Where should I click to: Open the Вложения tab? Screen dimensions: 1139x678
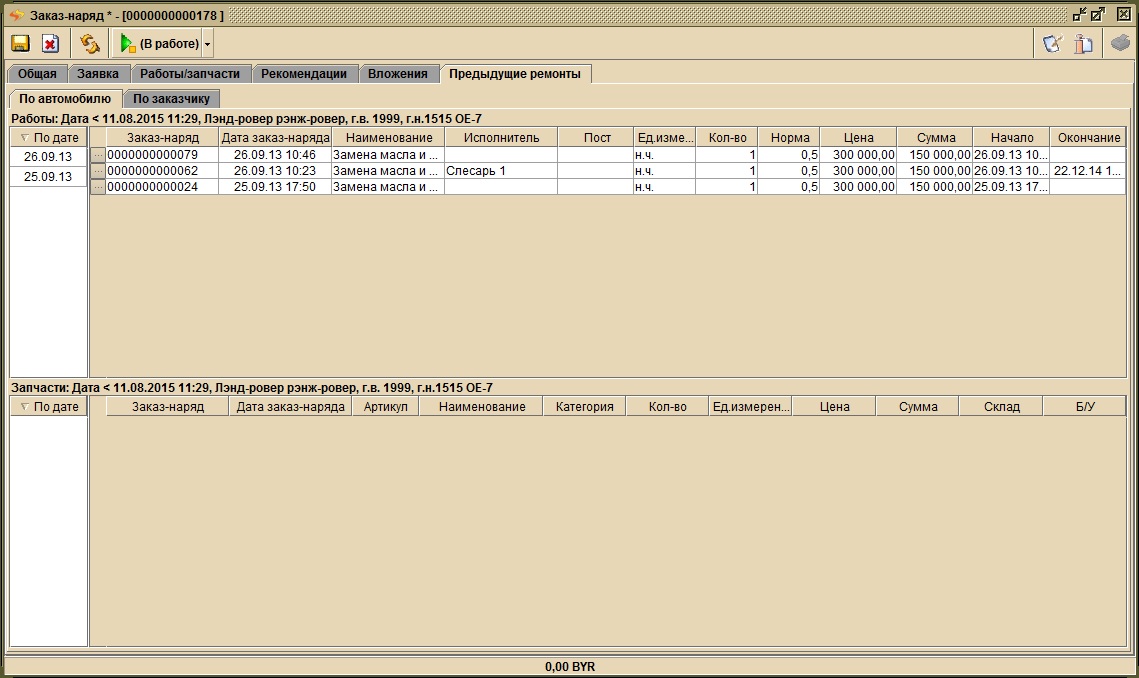pyautogui.click(x=397, y=73)
